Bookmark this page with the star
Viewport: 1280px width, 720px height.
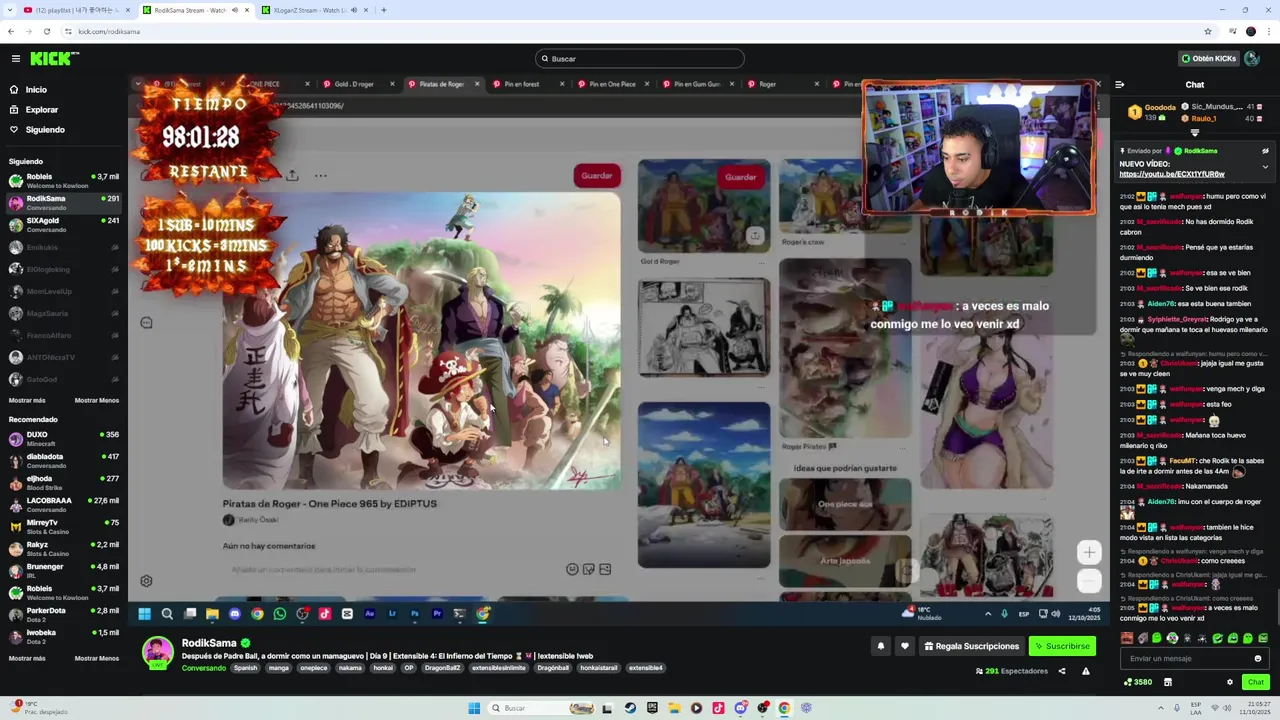tap(1208, 31)
